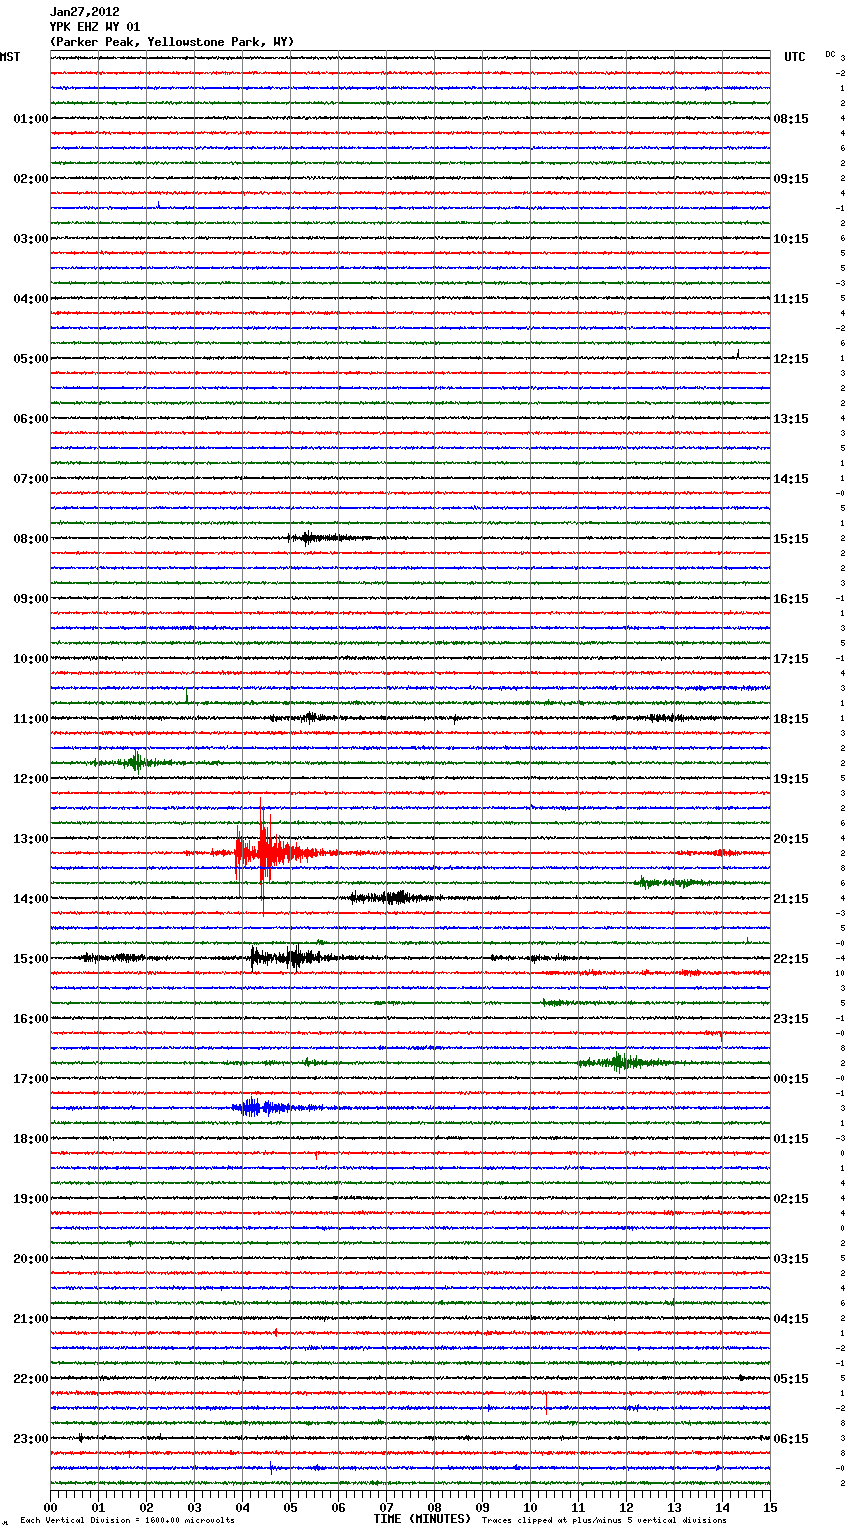Select the 20:00 MST time label

point(30,1259)
